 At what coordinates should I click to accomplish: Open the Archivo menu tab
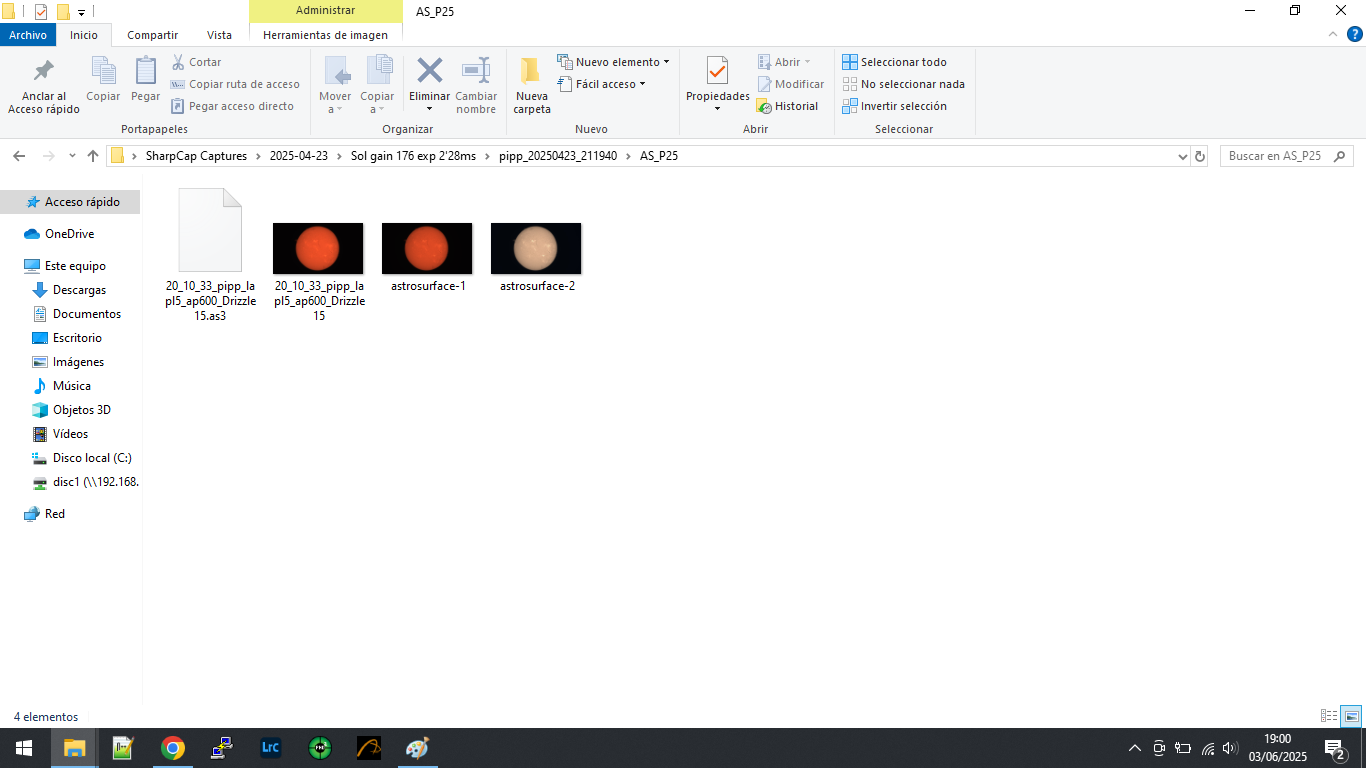[x=28, y=34]
